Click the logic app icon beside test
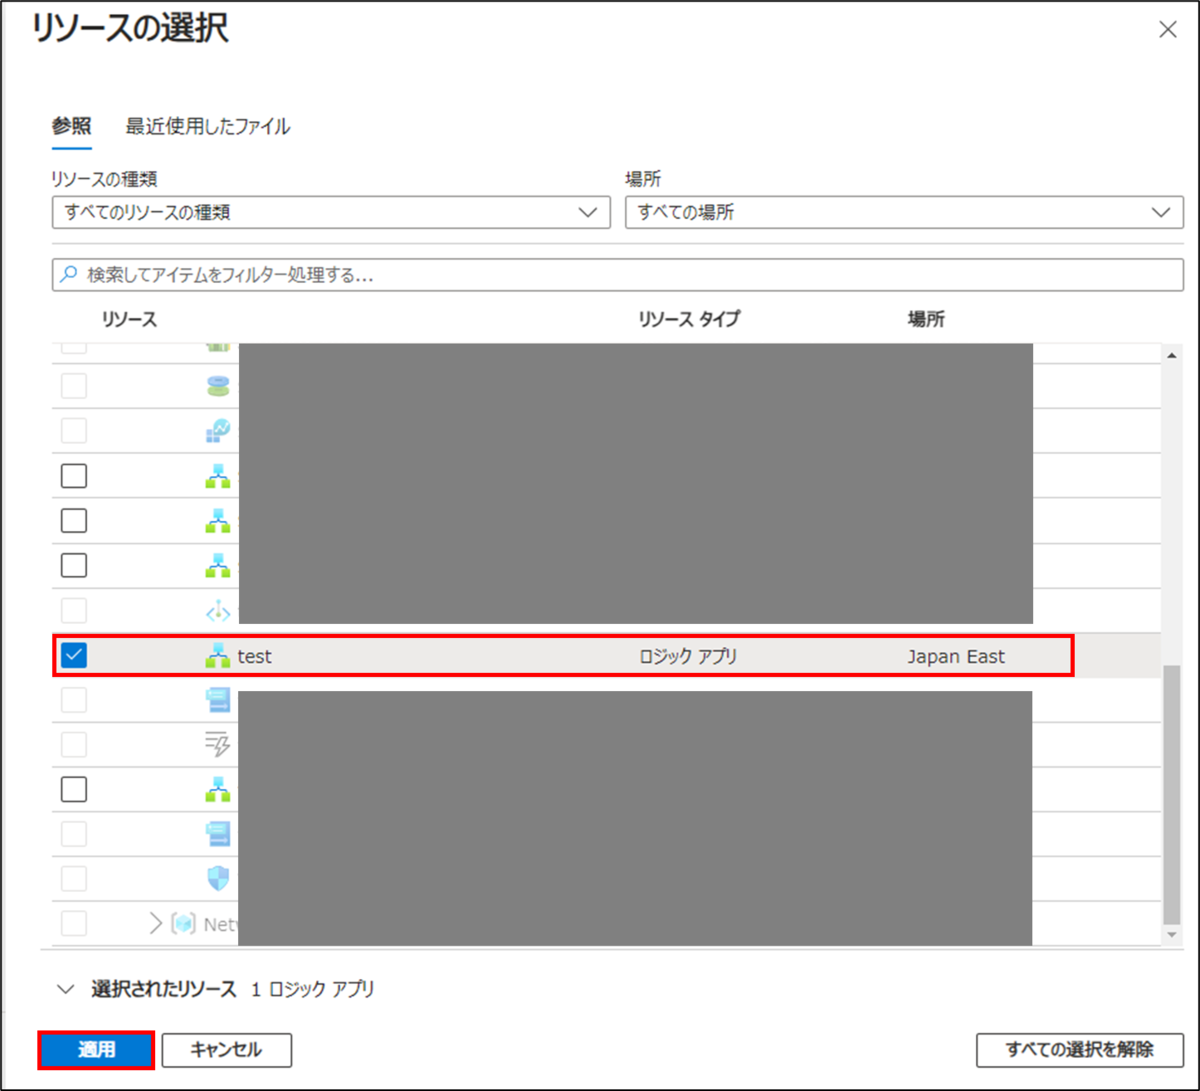1200x1091 pixels. [217, 656]
